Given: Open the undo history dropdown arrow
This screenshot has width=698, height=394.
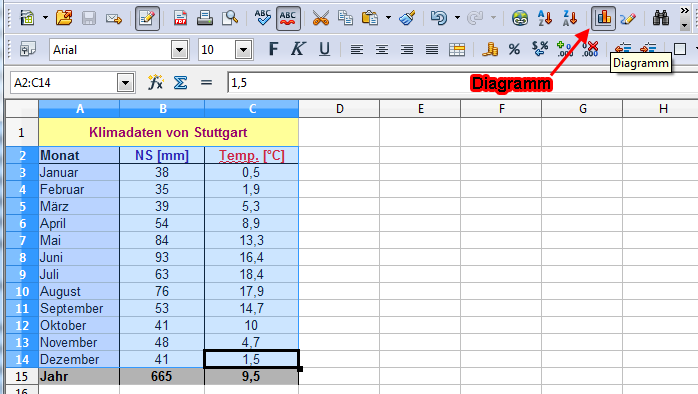Looking at the screenshot, I should tap(457, 18).
